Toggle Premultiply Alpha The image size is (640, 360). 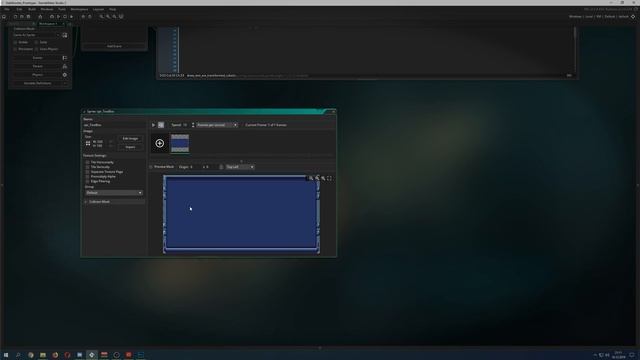87,177
